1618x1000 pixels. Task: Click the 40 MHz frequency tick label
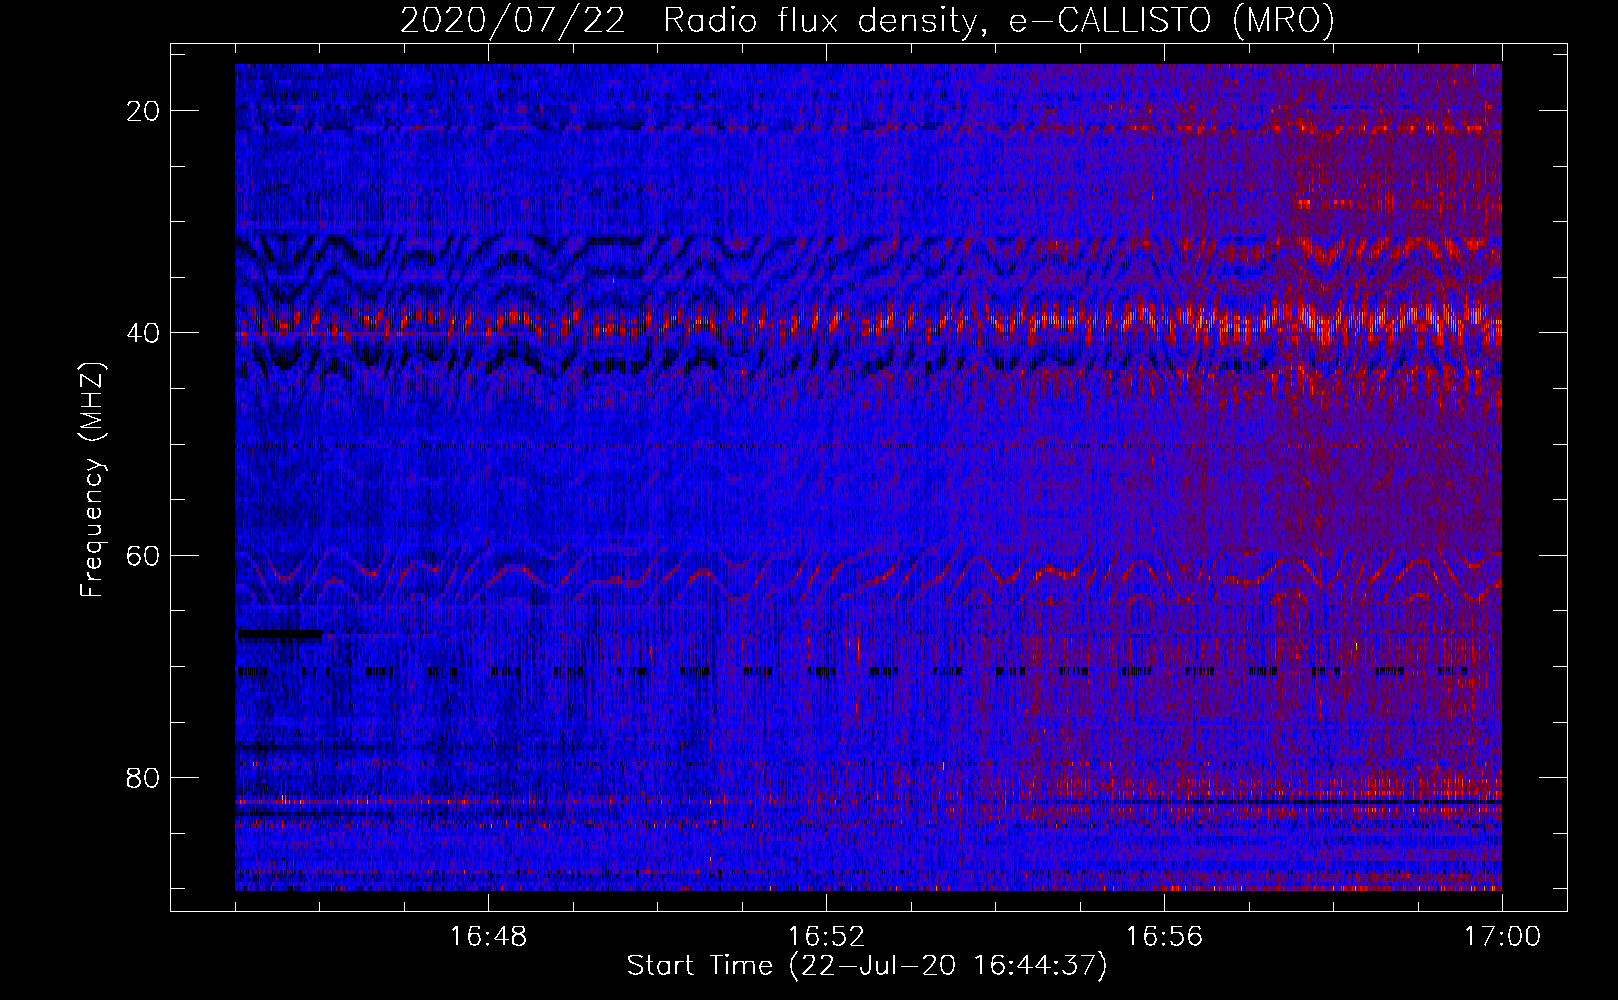pyautogui.click(x=144, y=333)
